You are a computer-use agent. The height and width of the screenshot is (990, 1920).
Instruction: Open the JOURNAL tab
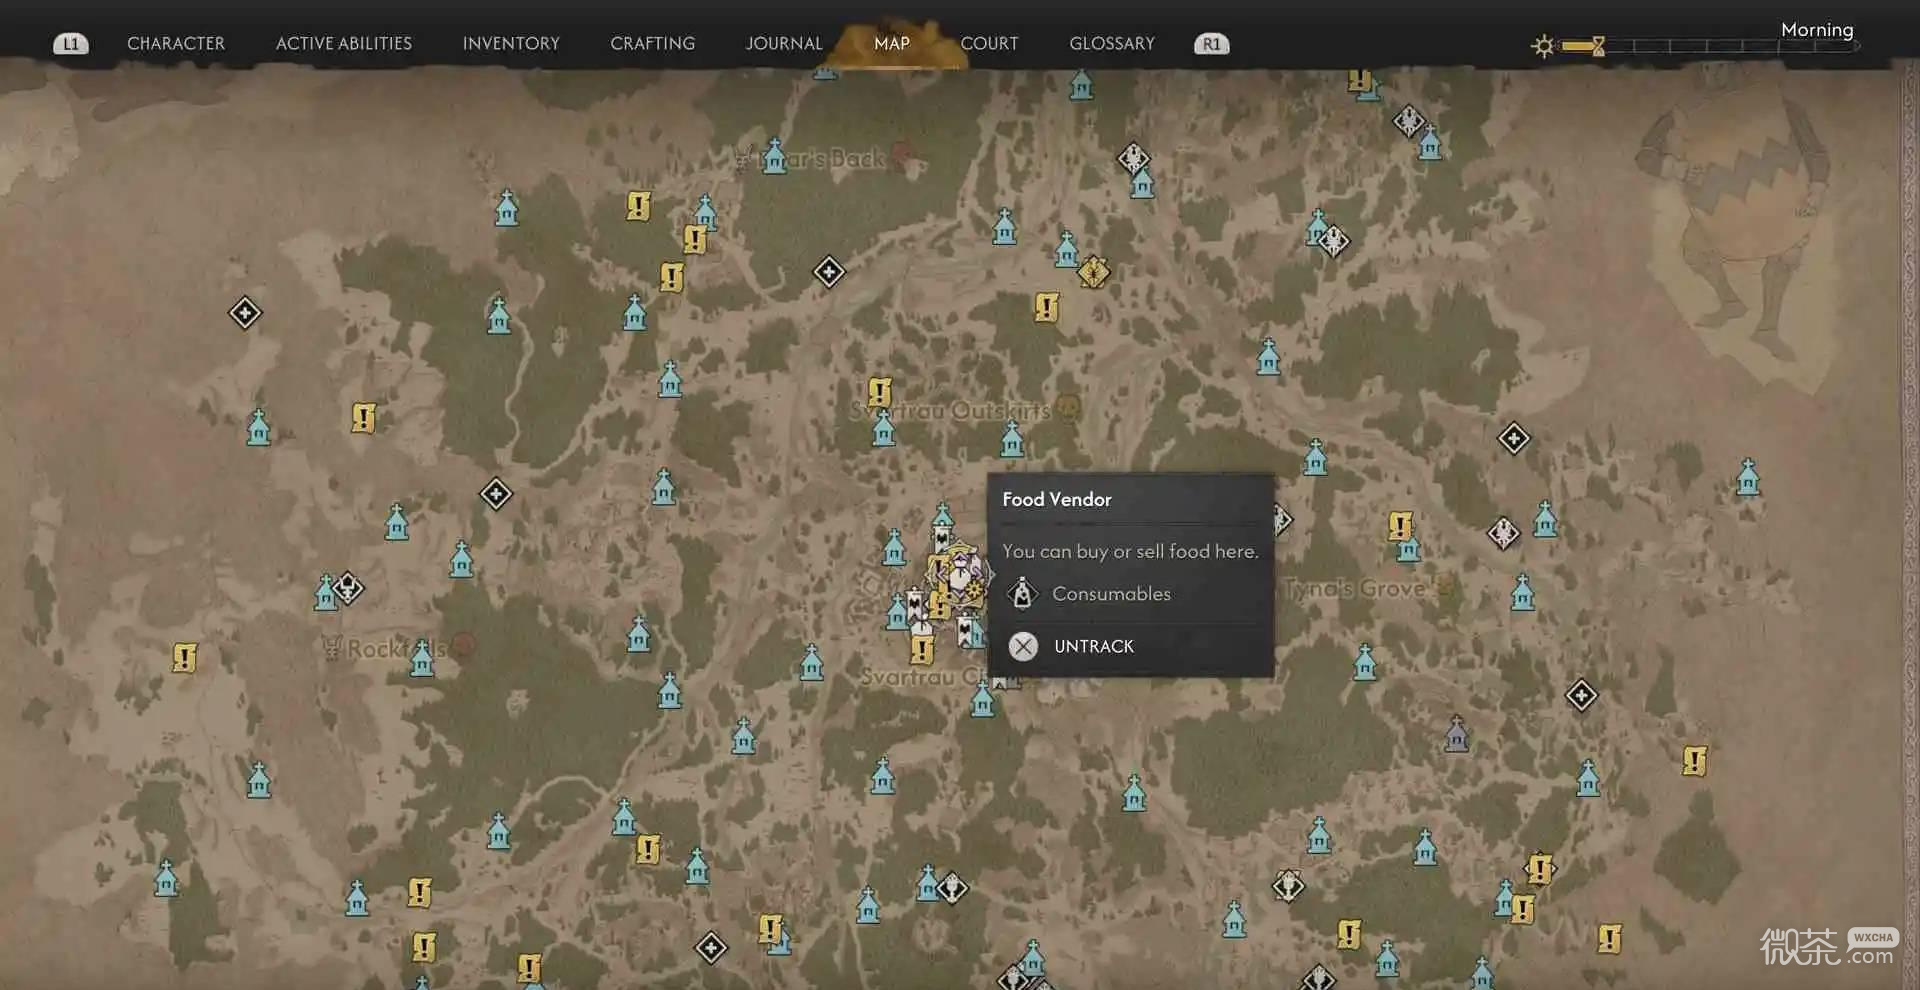point(784,44)
